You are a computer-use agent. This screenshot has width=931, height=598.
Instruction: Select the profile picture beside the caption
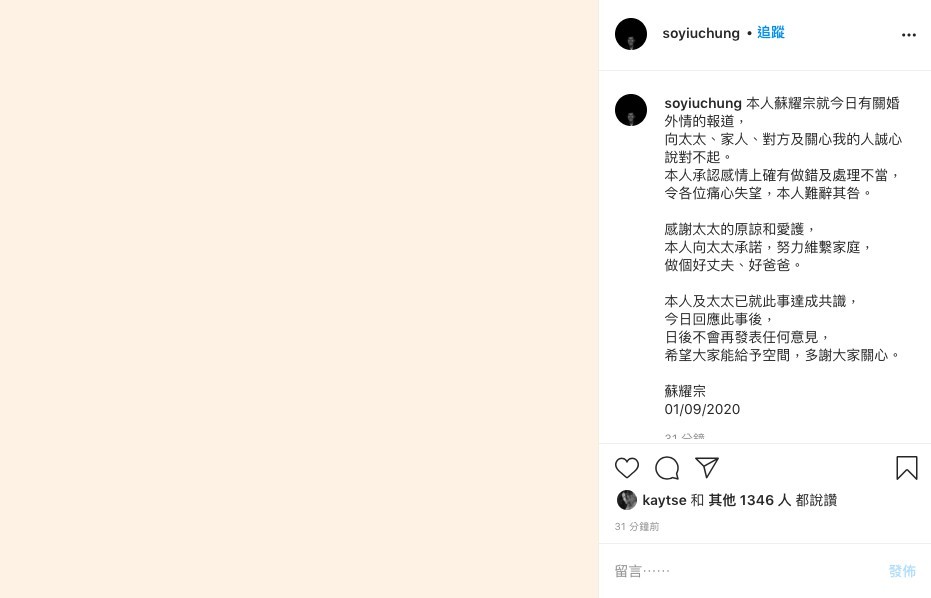tap(631, 110)
